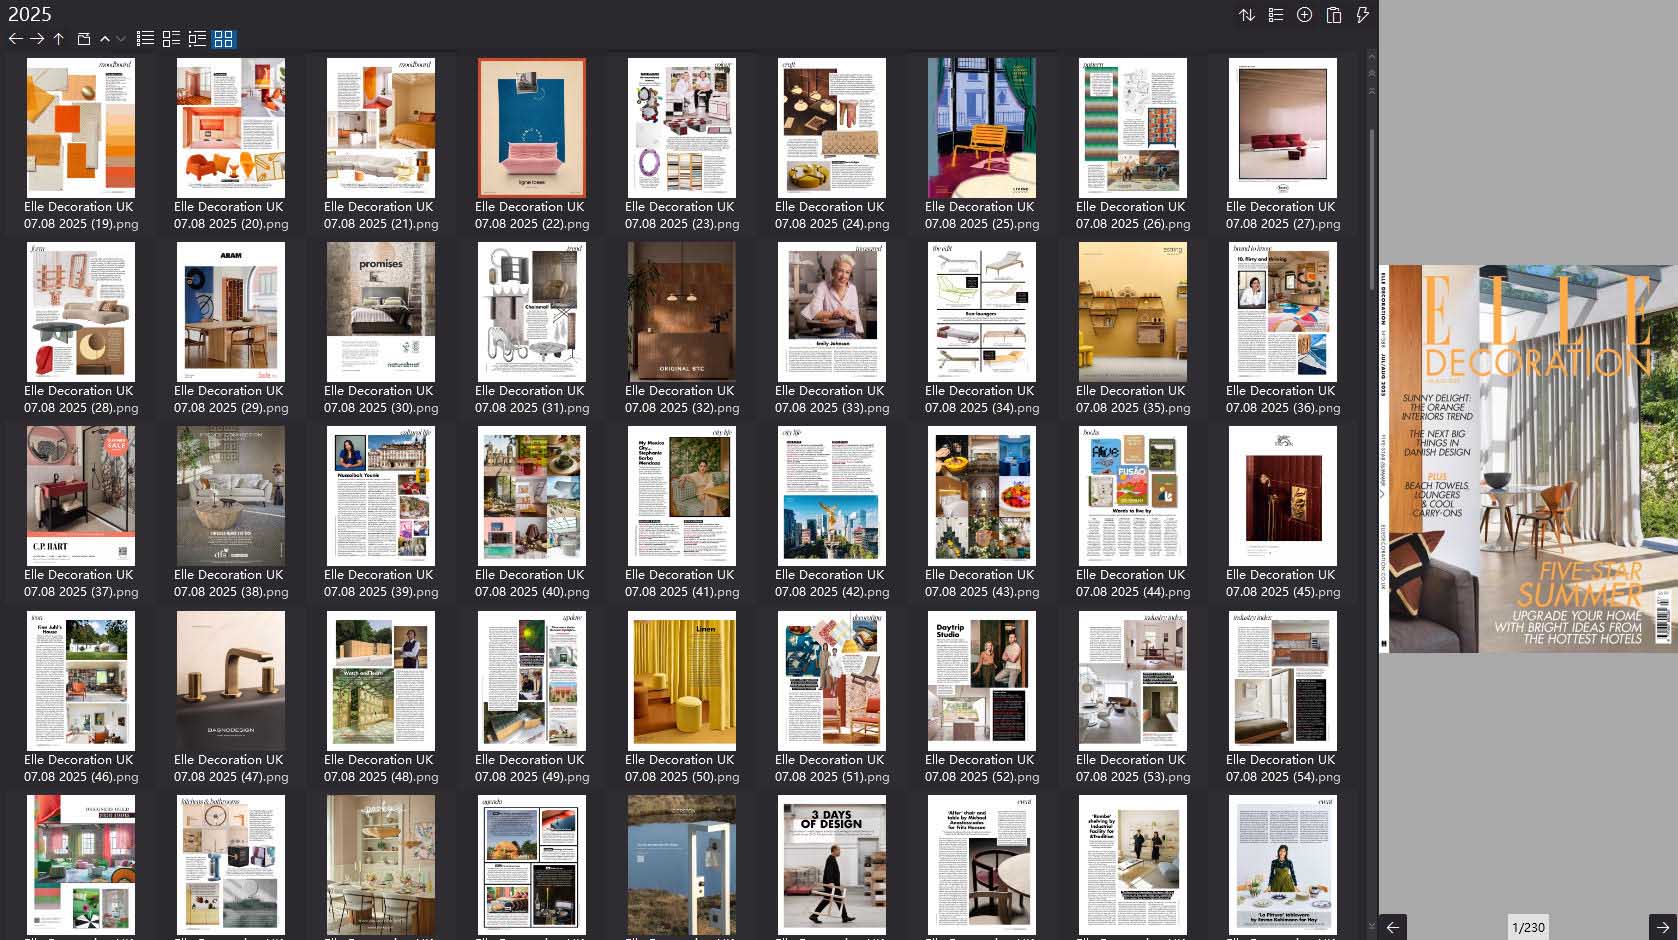Expand the previous-item chevron next to navigation
Viewport: 1678px width, 940px height.
point(105,39)
